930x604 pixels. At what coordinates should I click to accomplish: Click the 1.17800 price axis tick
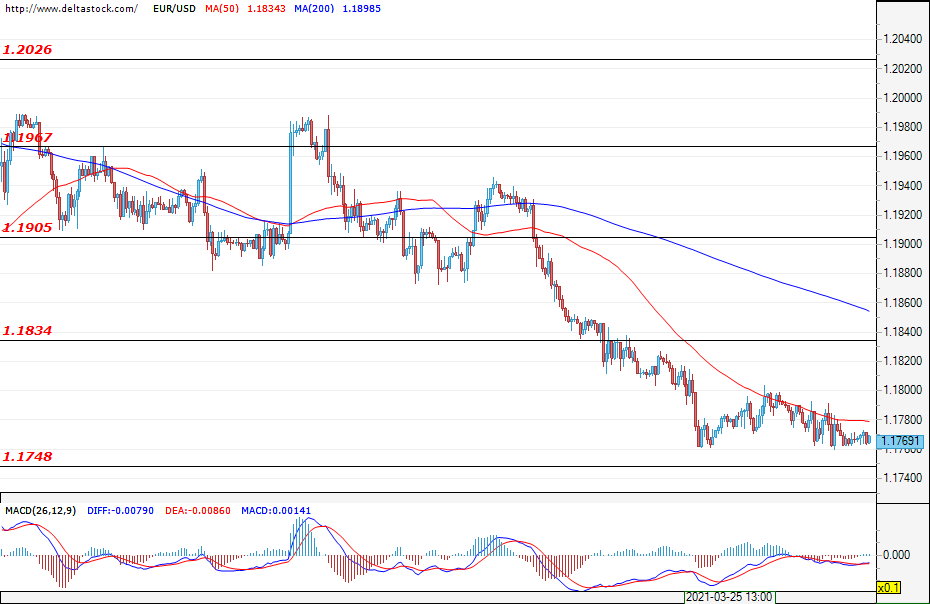(902, 419)
